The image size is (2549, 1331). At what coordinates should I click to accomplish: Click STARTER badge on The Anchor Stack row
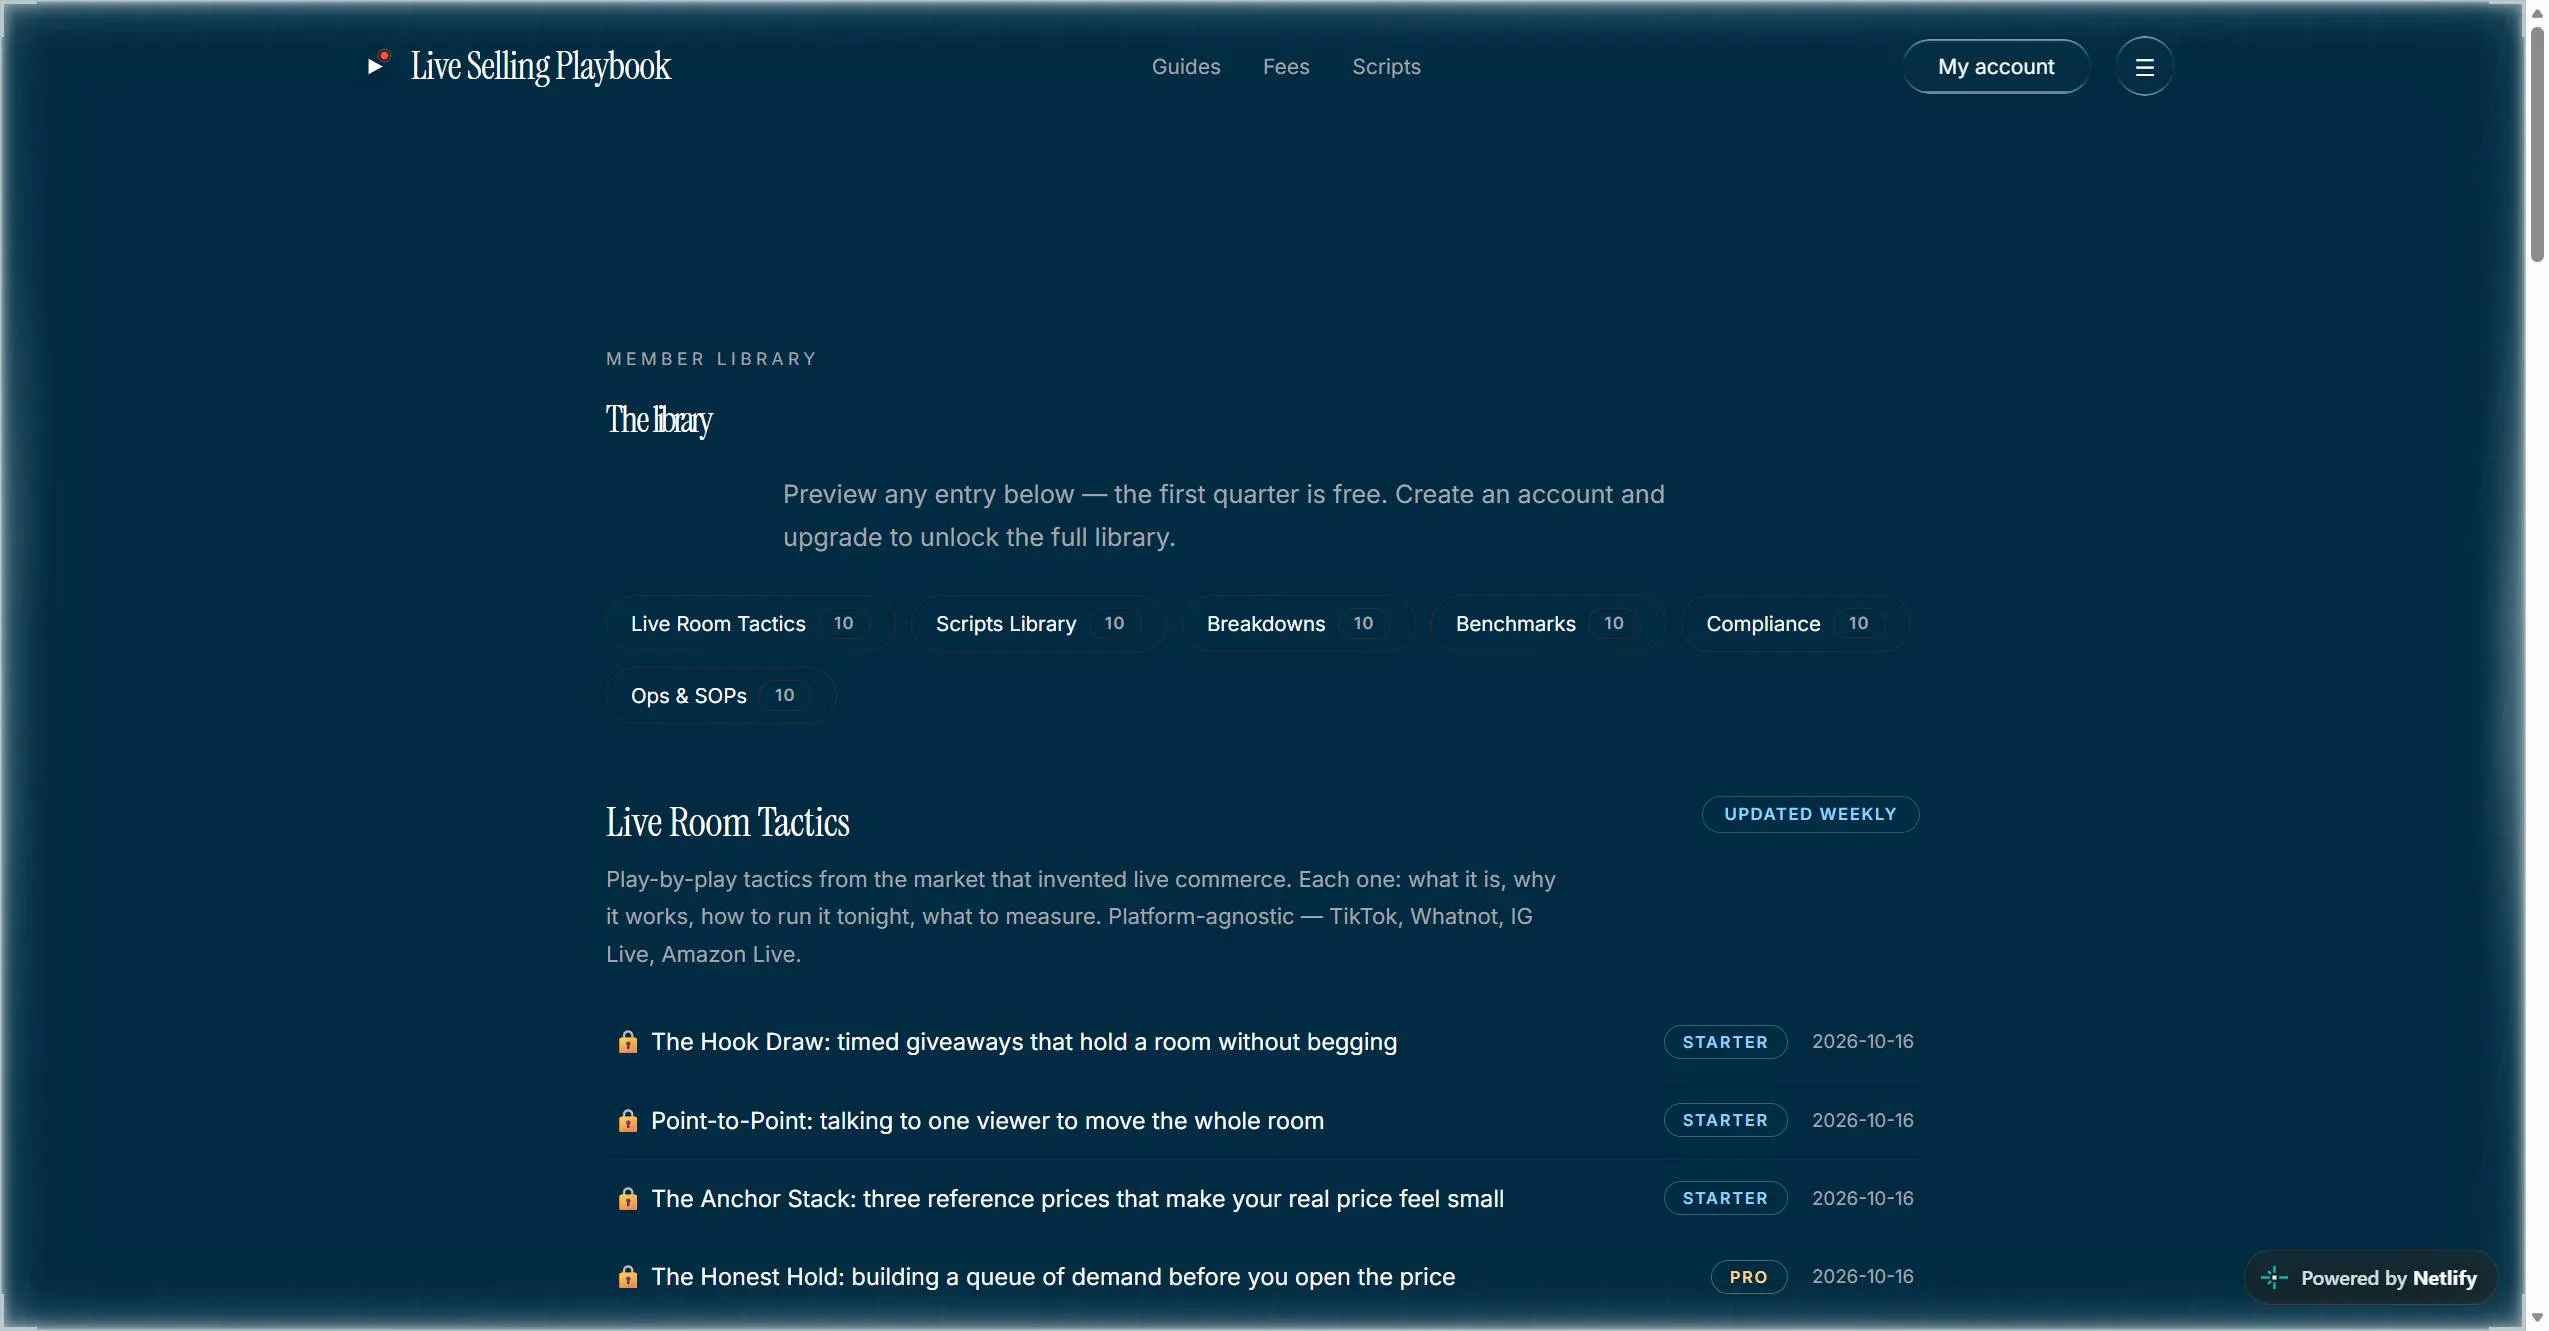pyautogui.click(x=1725, y=1198)
